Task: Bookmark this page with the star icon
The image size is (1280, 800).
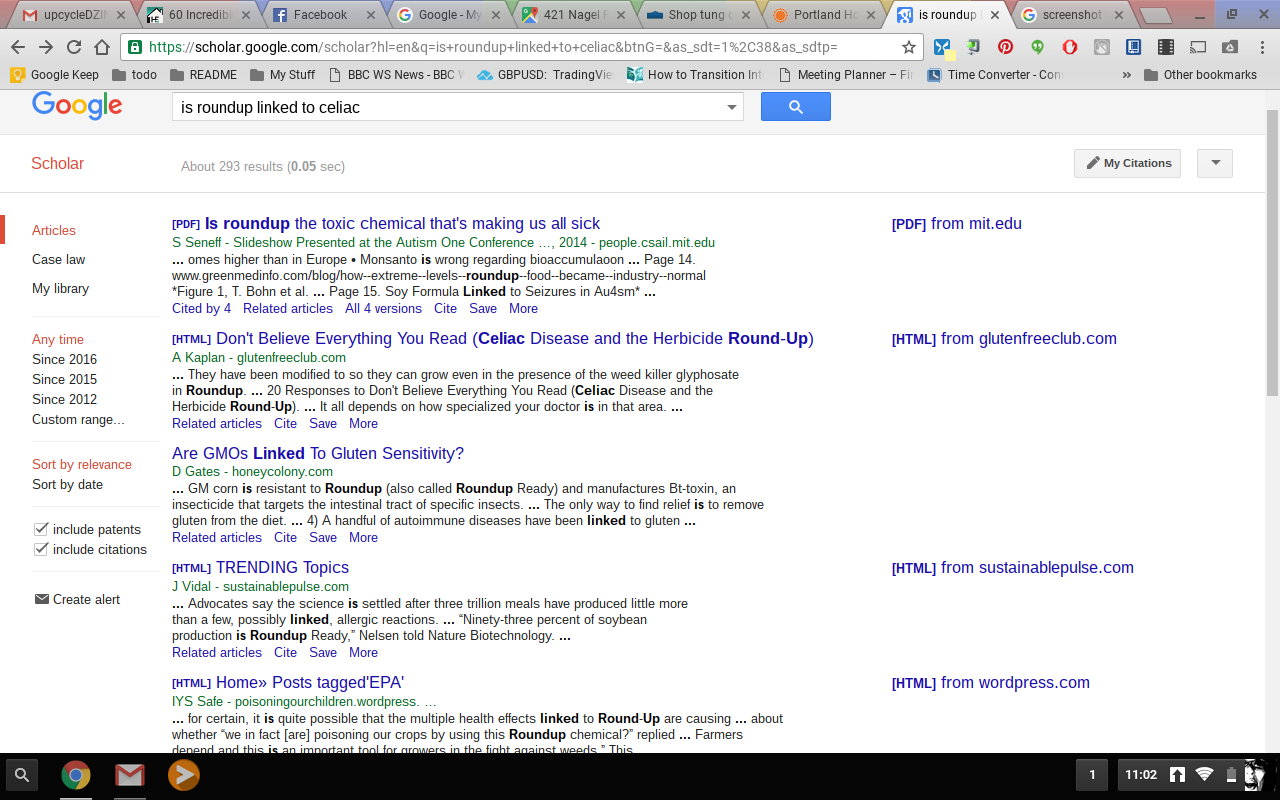Action: (908, 47)
